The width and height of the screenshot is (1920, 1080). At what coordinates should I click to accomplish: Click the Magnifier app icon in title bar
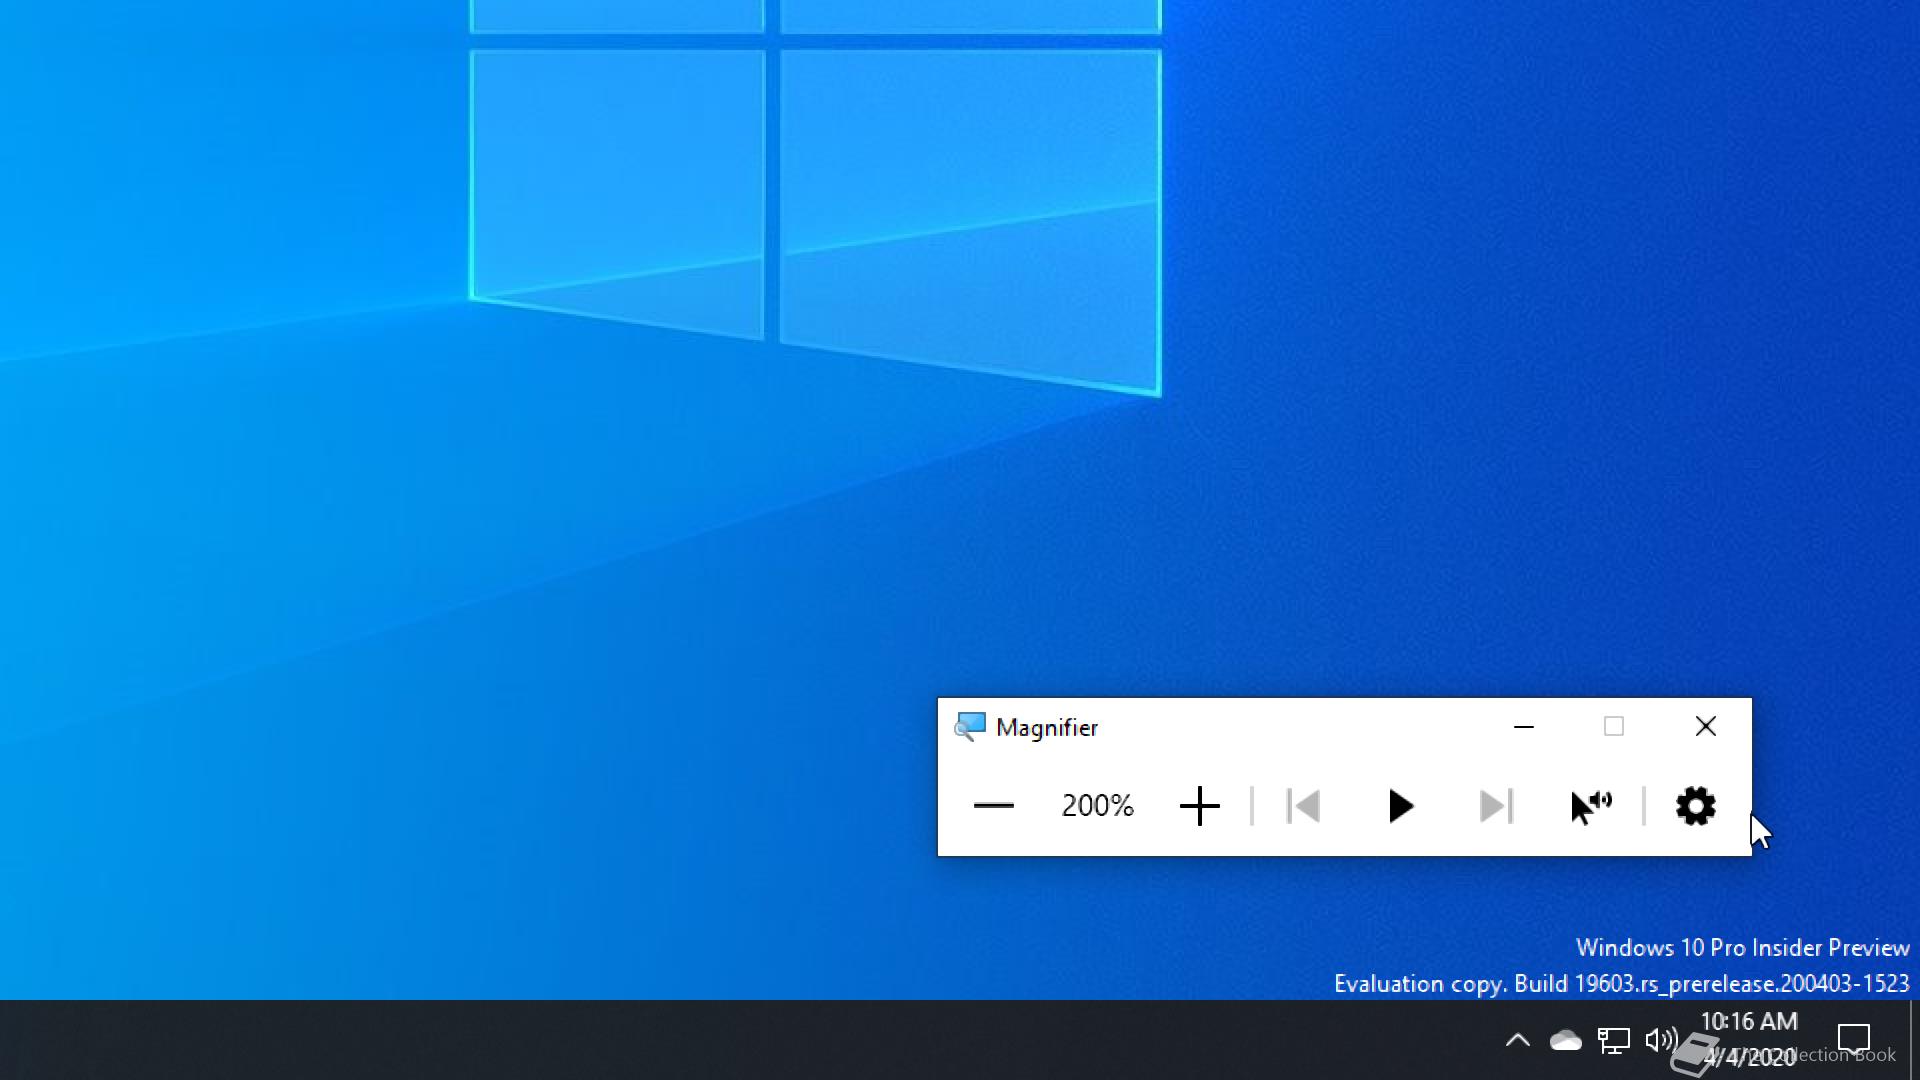(969, 727)
